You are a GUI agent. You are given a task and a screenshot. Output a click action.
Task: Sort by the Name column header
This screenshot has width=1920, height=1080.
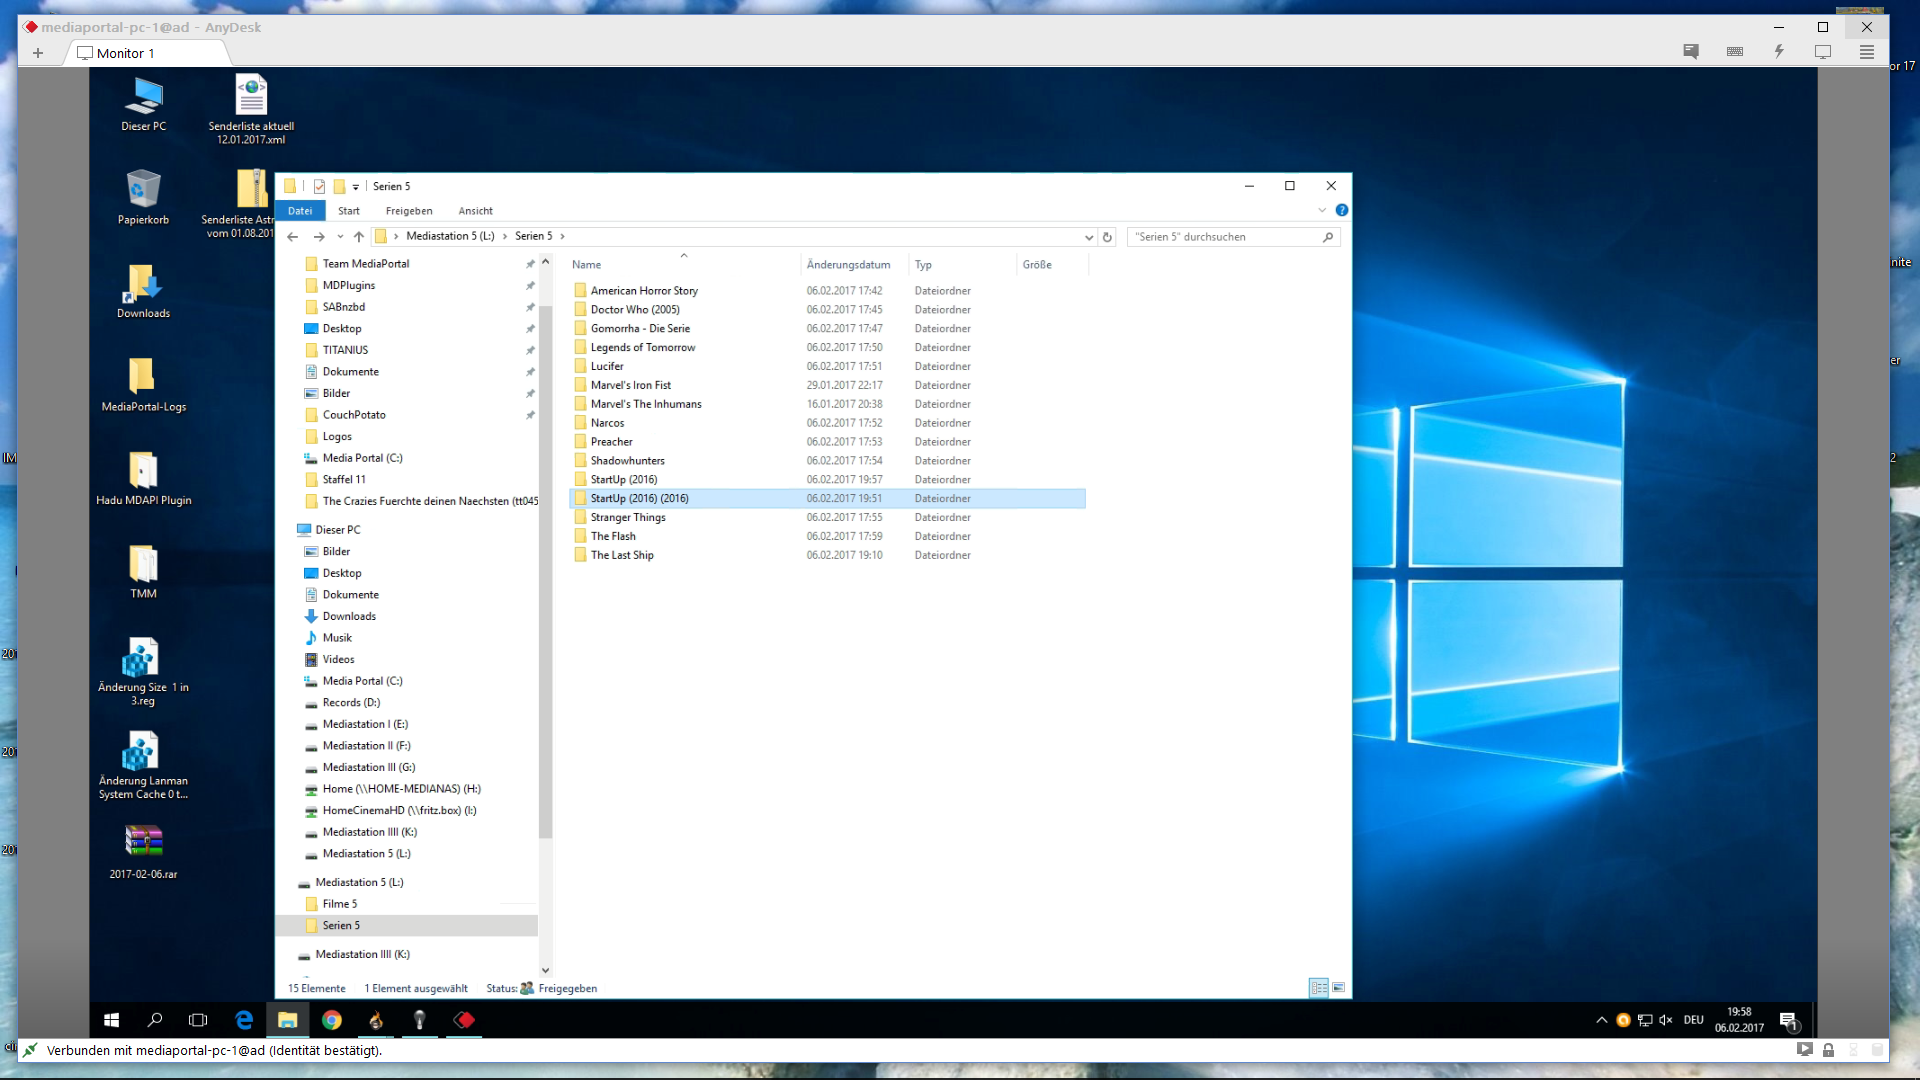(684, 265)
